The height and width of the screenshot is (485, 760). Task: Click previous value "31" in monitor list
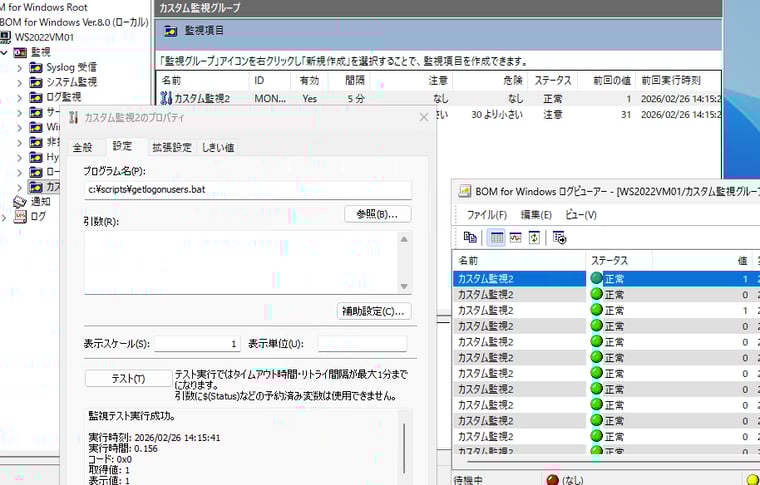(x=626, y=115)
